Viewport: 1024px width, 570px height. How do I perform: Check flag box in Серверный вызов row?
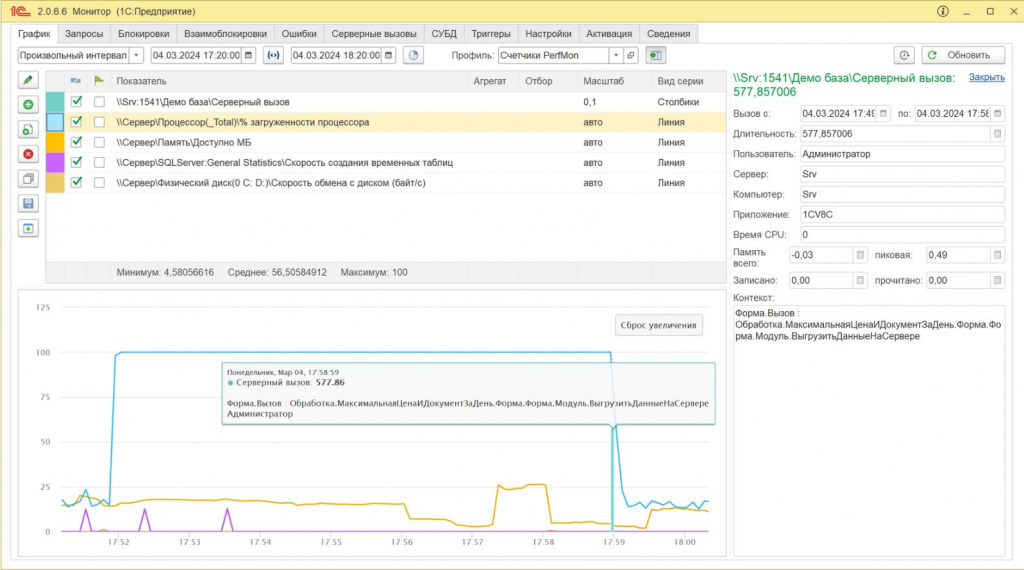click(x=99, y=102)
